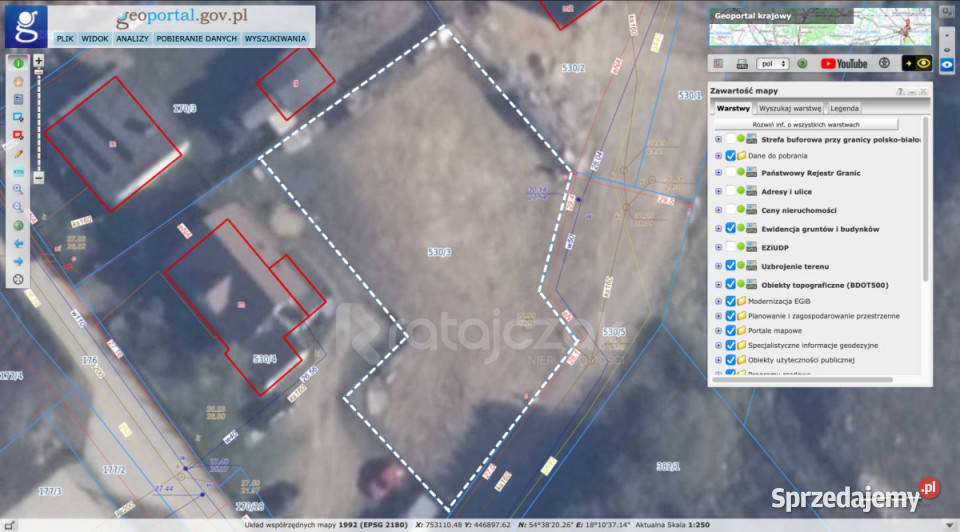960x532 pixels.
Task: Go to next map view arrow
Action: (18, 261)
